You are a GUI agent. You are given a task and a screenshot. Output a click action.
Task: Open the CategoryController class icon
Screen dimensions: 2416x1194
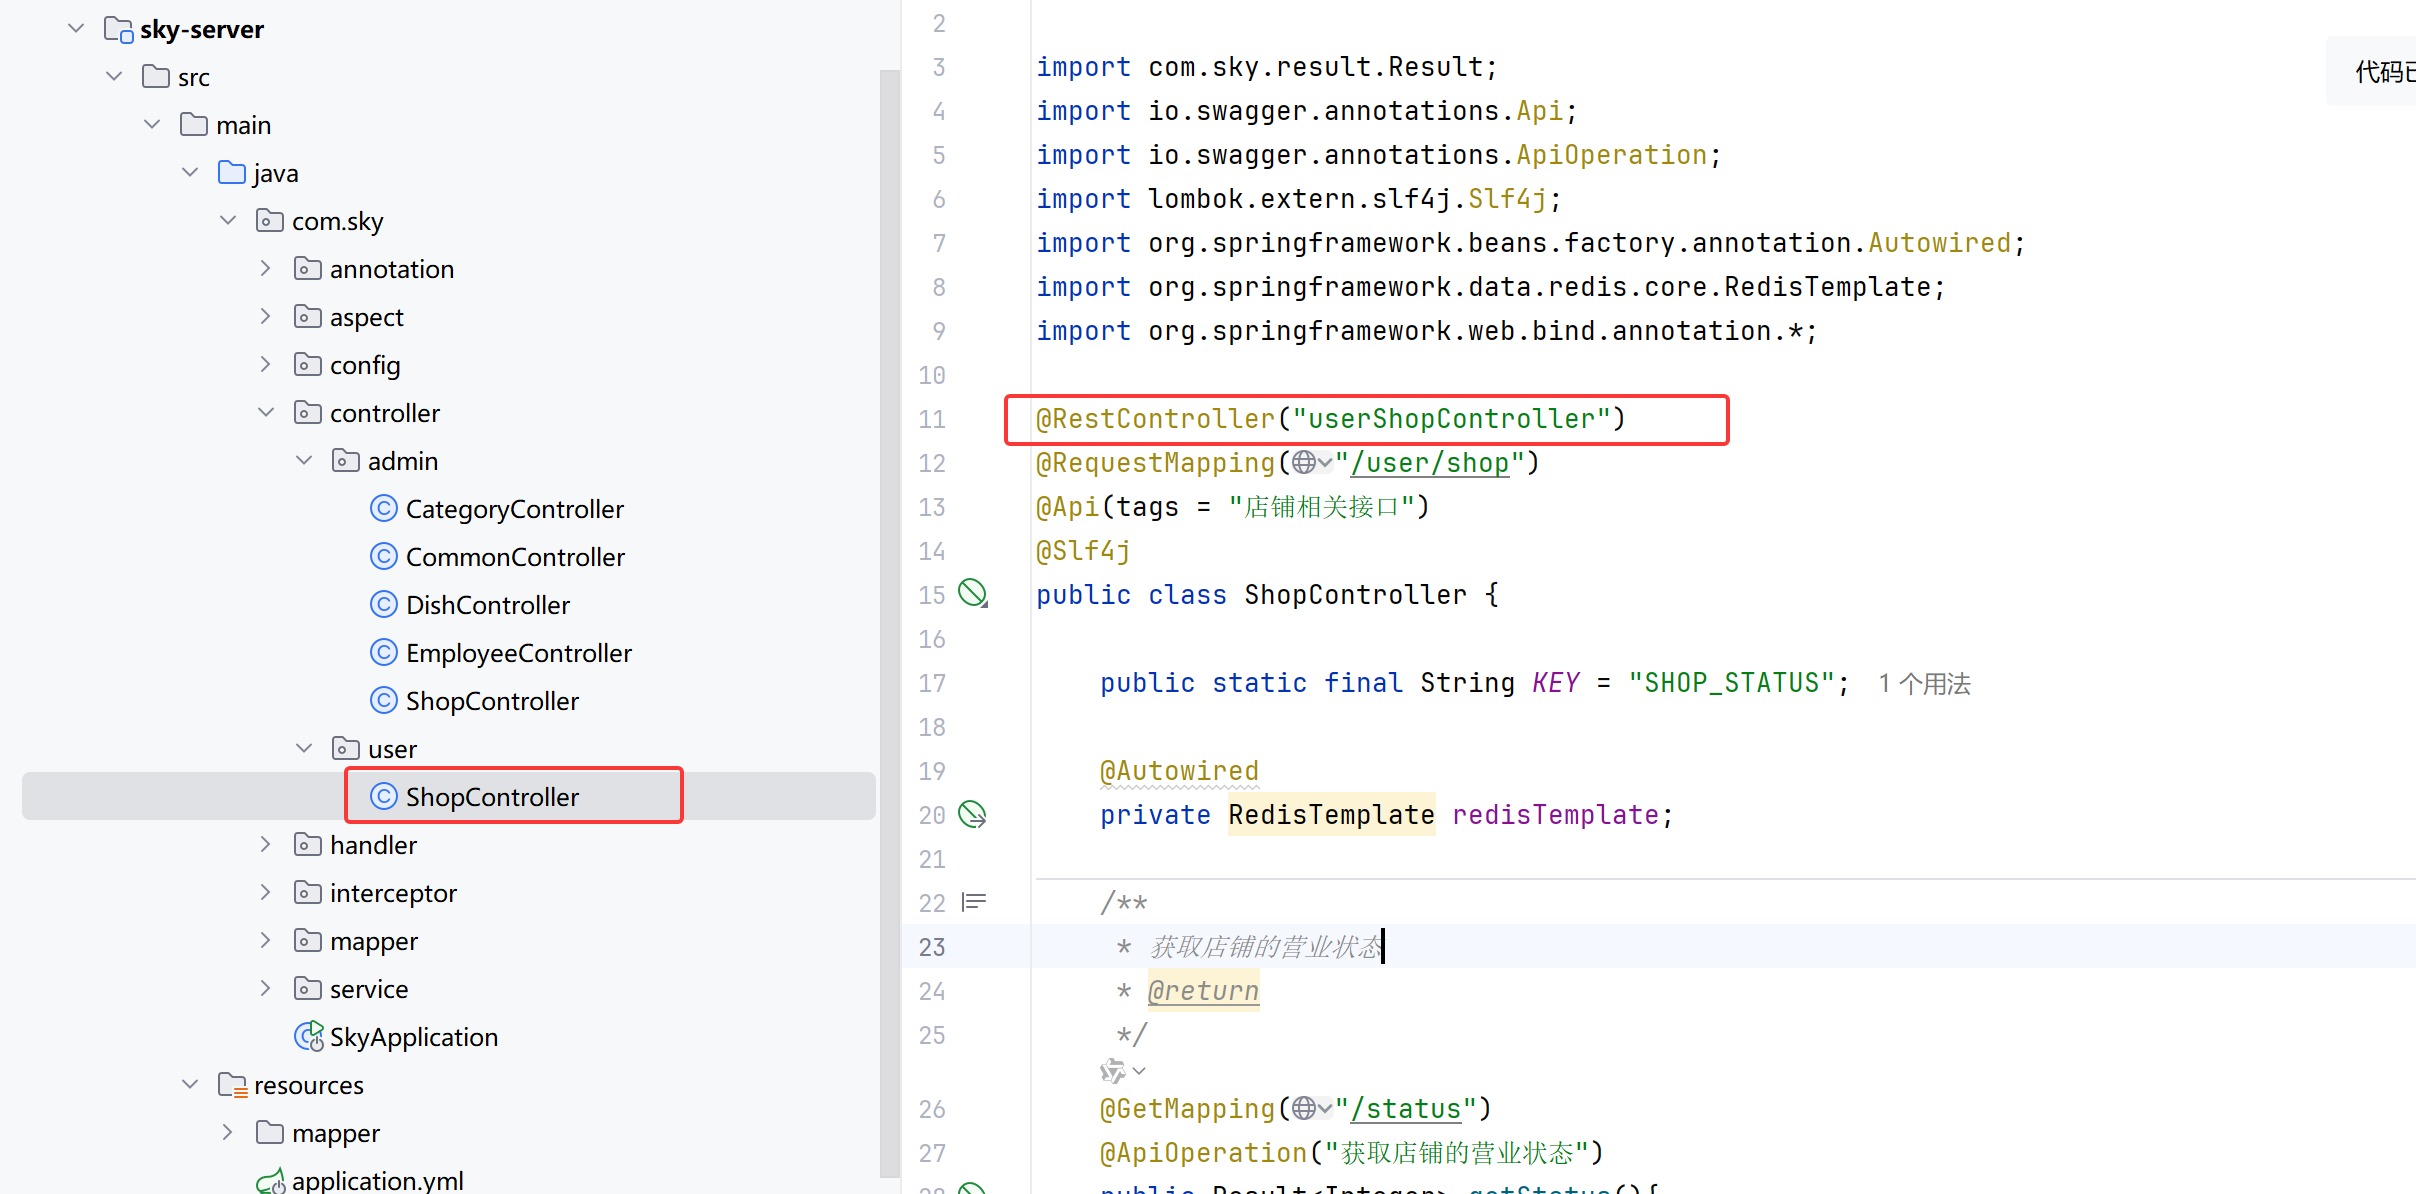[x=384, y=509]
